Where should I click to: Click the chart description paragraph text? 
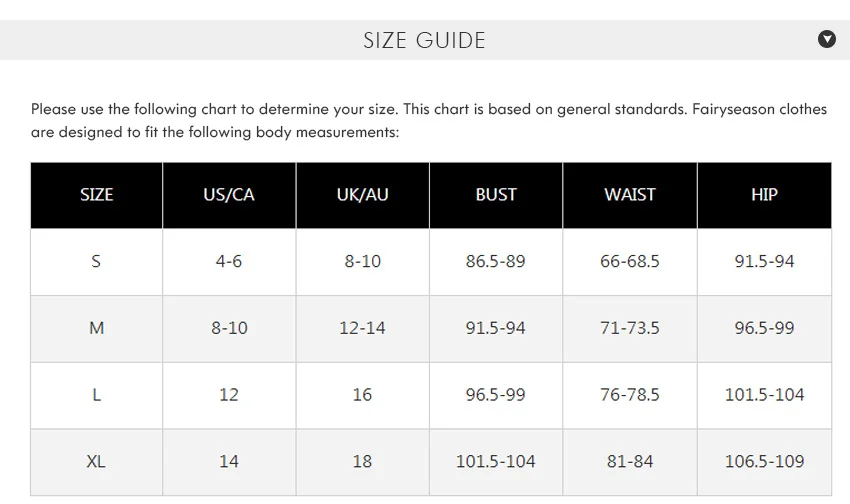click(x=429, y=120)
